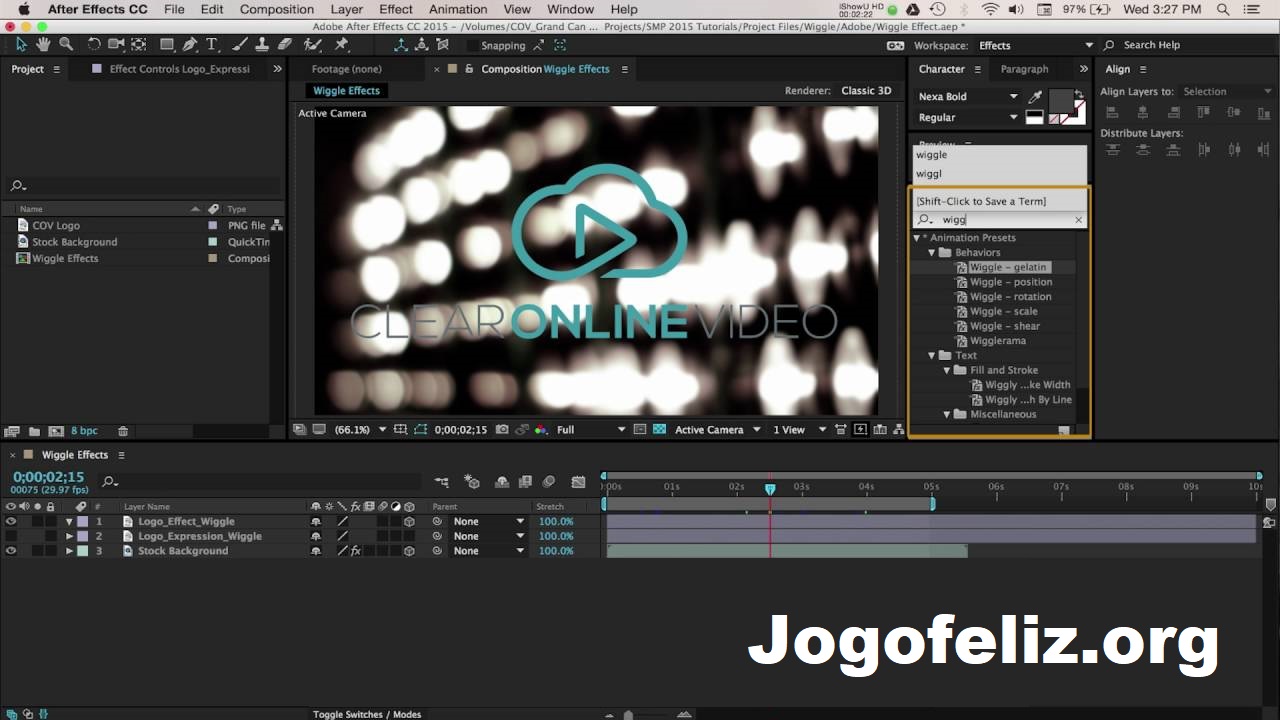Toggle Motion Blur timeline switch

tap(548, 482)
